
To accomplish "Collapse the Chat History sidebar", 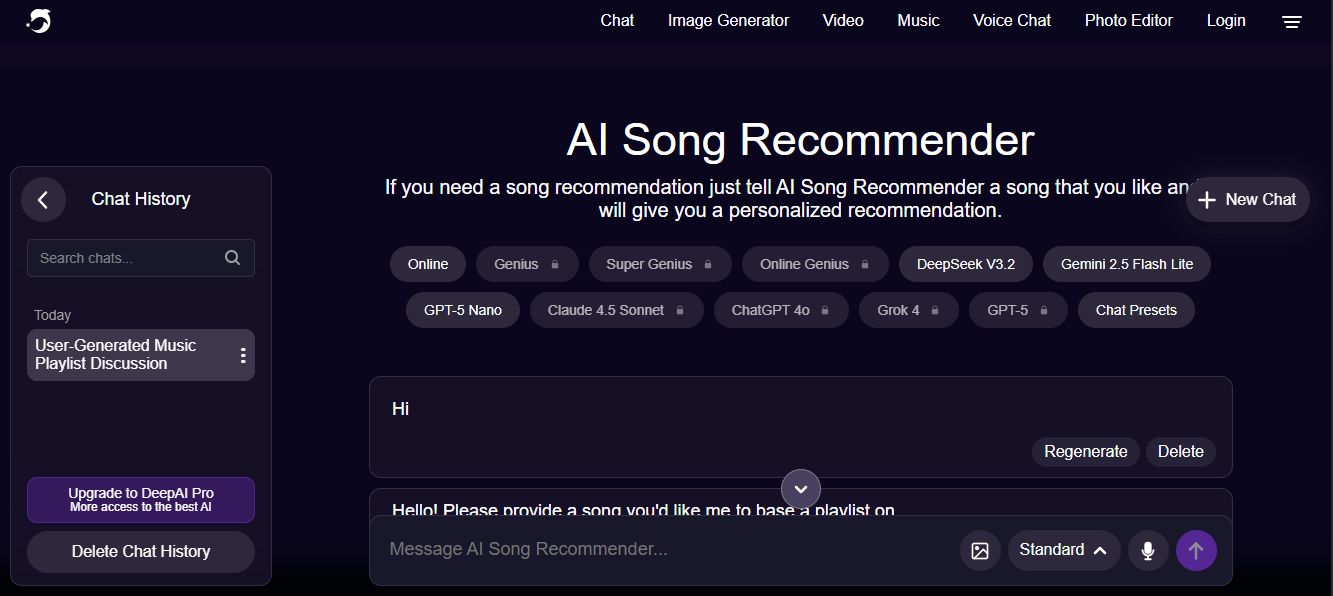I will point(43,199).
